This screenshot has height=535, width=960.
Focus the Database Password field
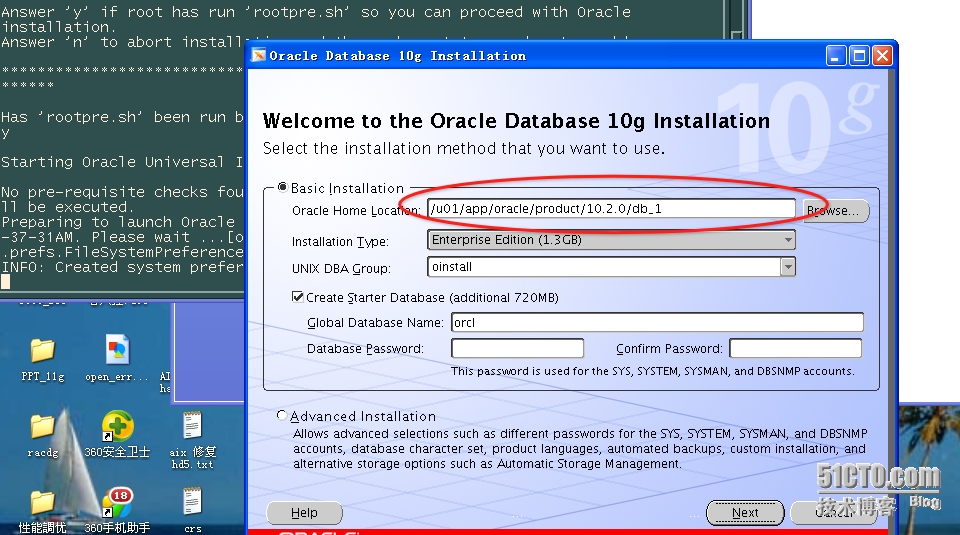click(517, 348)
